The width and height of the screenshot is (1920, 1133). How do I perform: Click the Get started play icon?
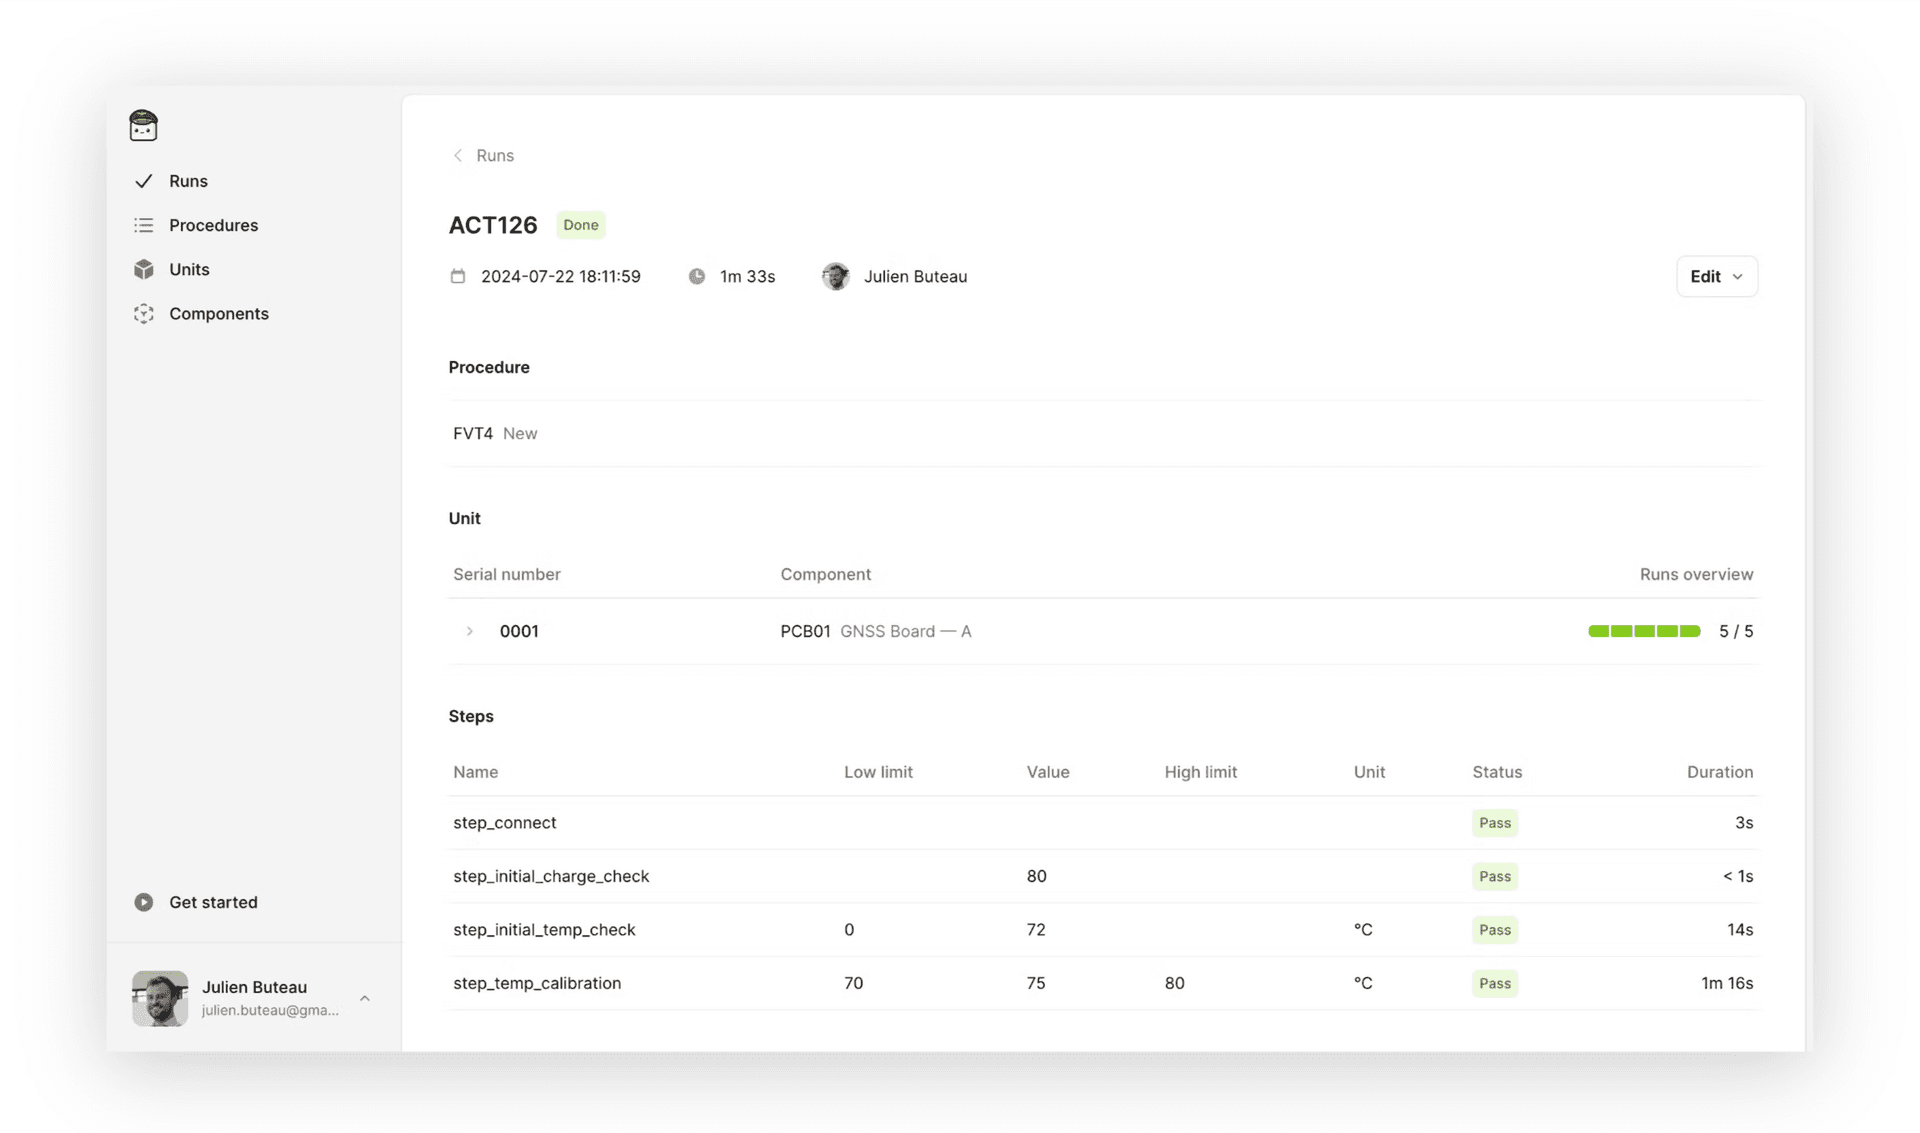[x=144, y=902]
